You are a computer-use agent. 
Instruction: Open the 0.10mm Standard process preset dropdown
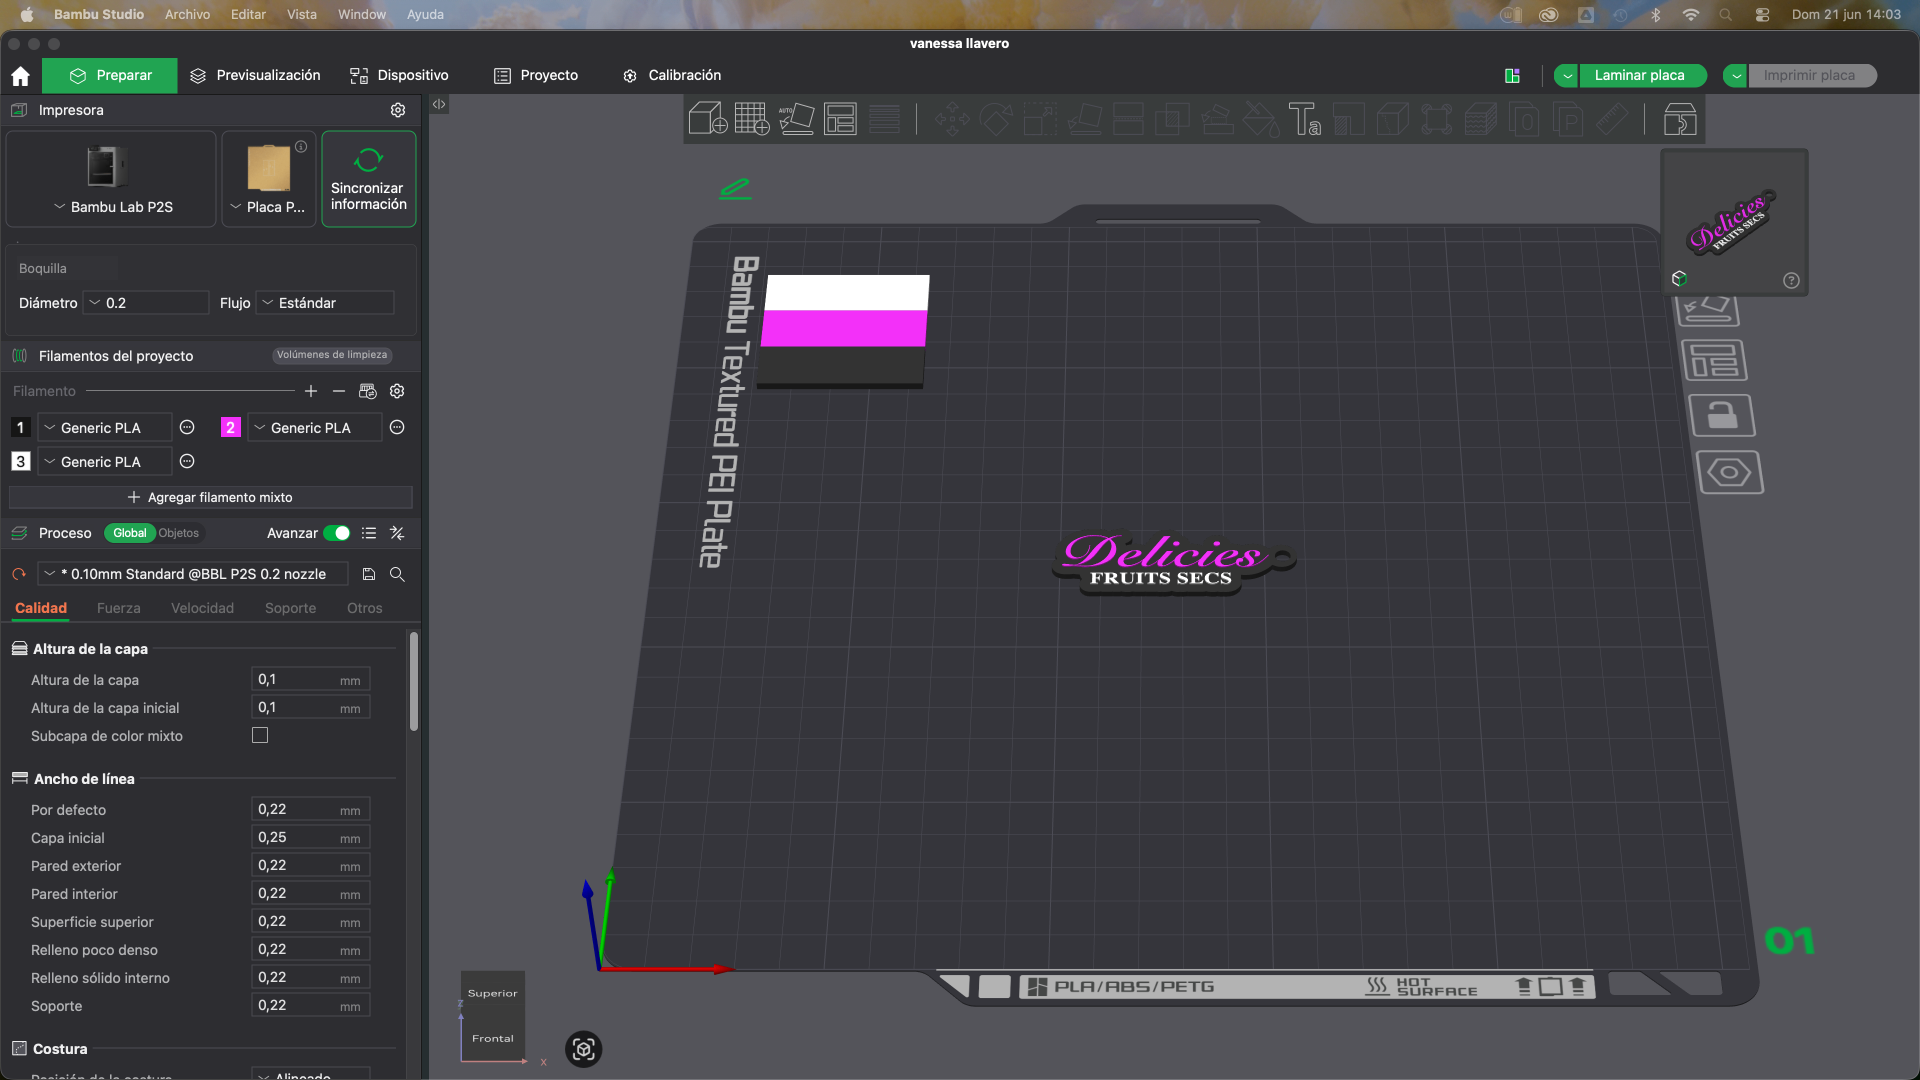point(193,574)
